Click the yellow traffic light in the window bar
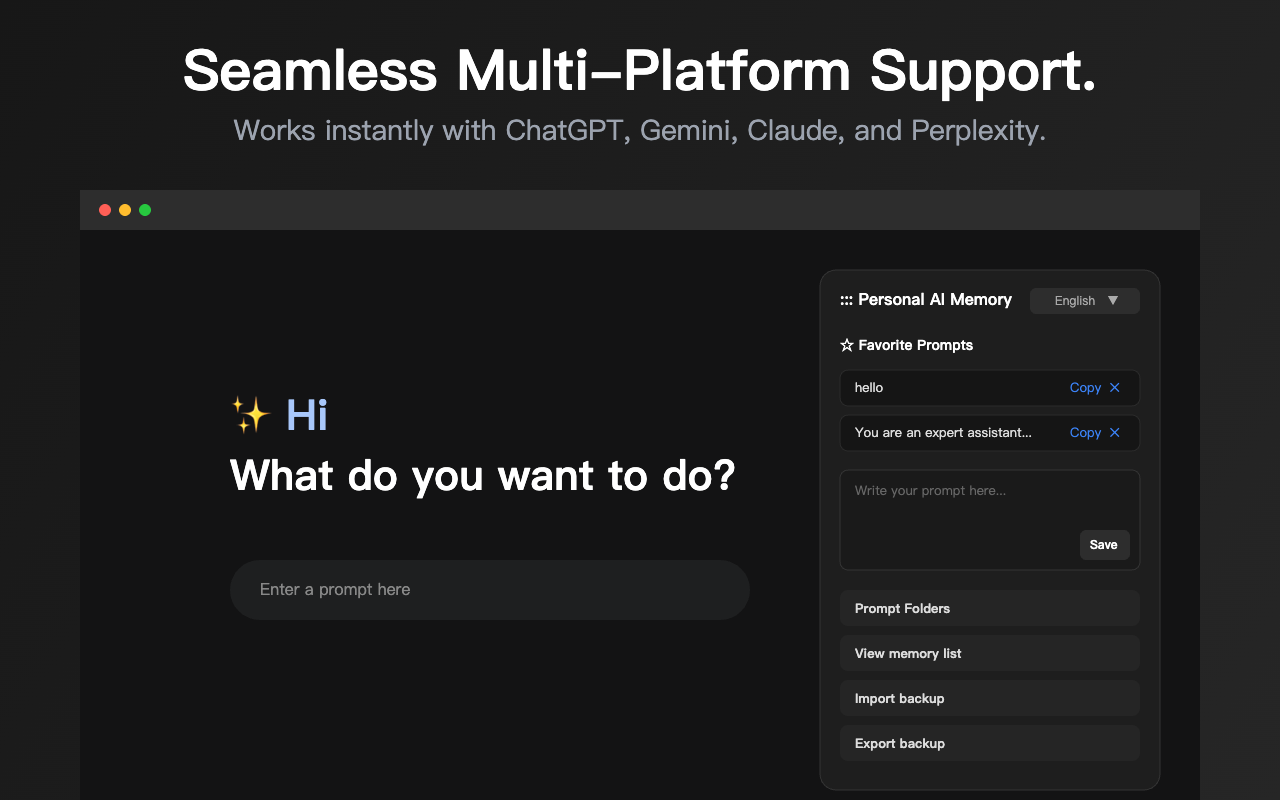1280x800 pixels. (x=125, y=210)
